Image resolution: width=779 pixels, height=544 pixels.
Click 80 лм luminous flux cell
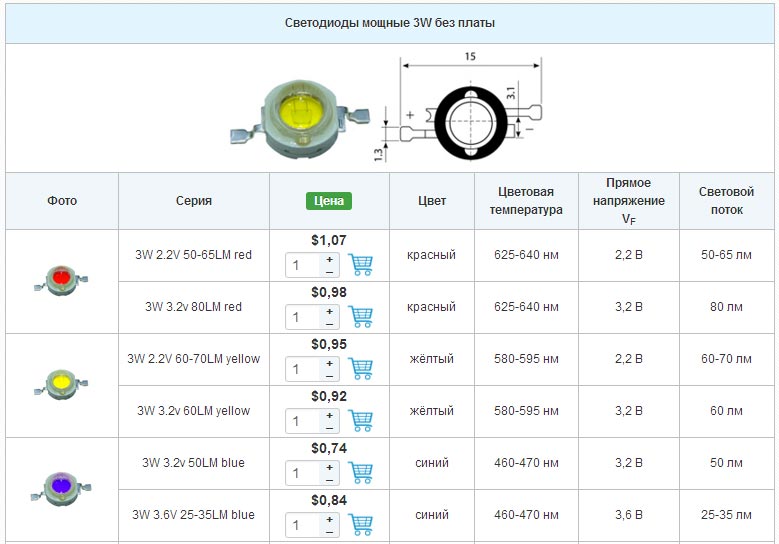(x=726, y=307)
